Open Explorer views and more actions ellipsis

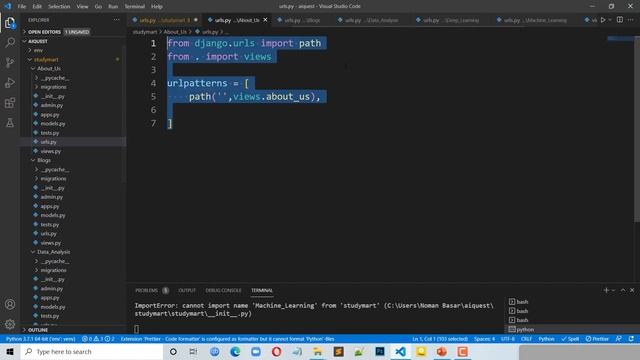point(117,20)
